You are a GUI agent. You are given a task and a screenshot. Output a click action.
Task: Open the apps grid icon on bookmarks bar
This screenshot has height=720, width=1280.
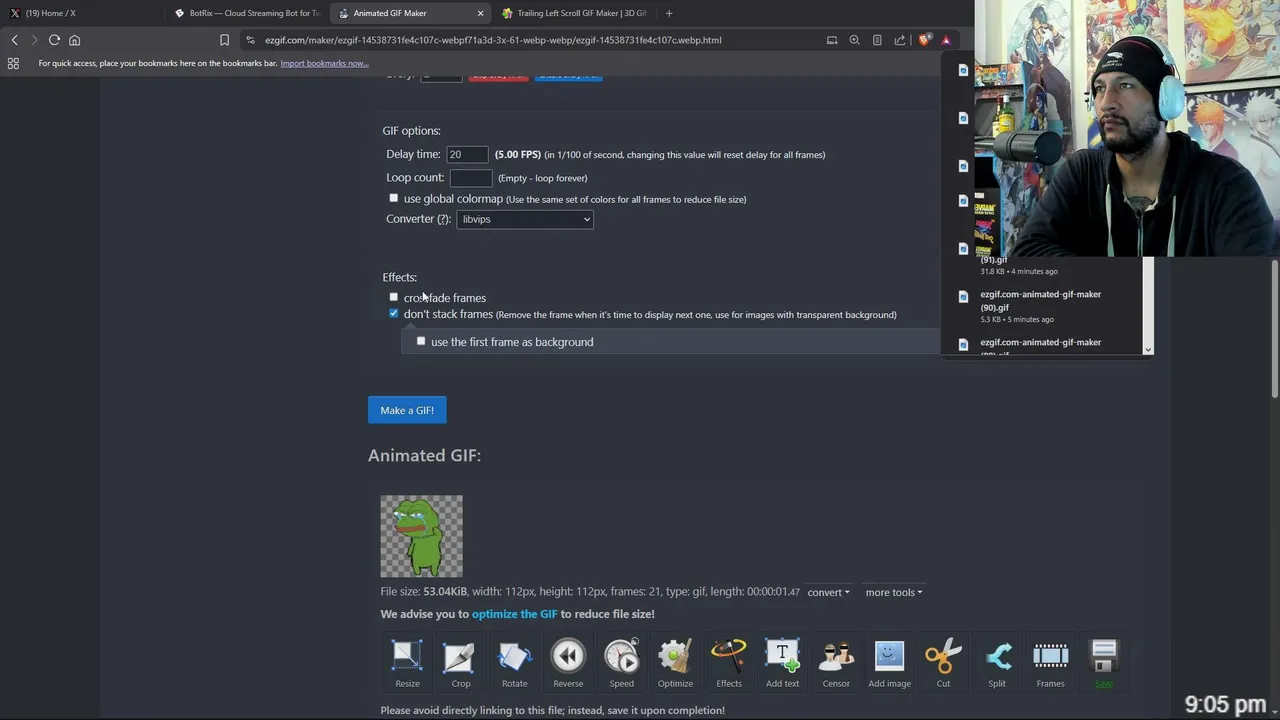(13, 63)
